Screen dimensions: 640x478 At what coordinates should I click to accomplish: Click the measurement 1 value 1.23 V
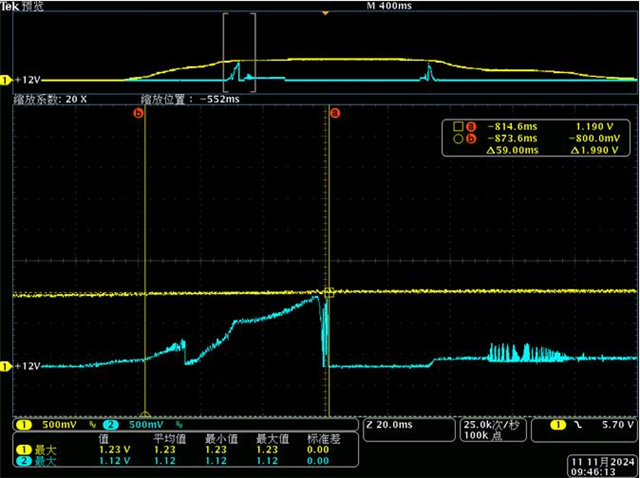point(115,450)
